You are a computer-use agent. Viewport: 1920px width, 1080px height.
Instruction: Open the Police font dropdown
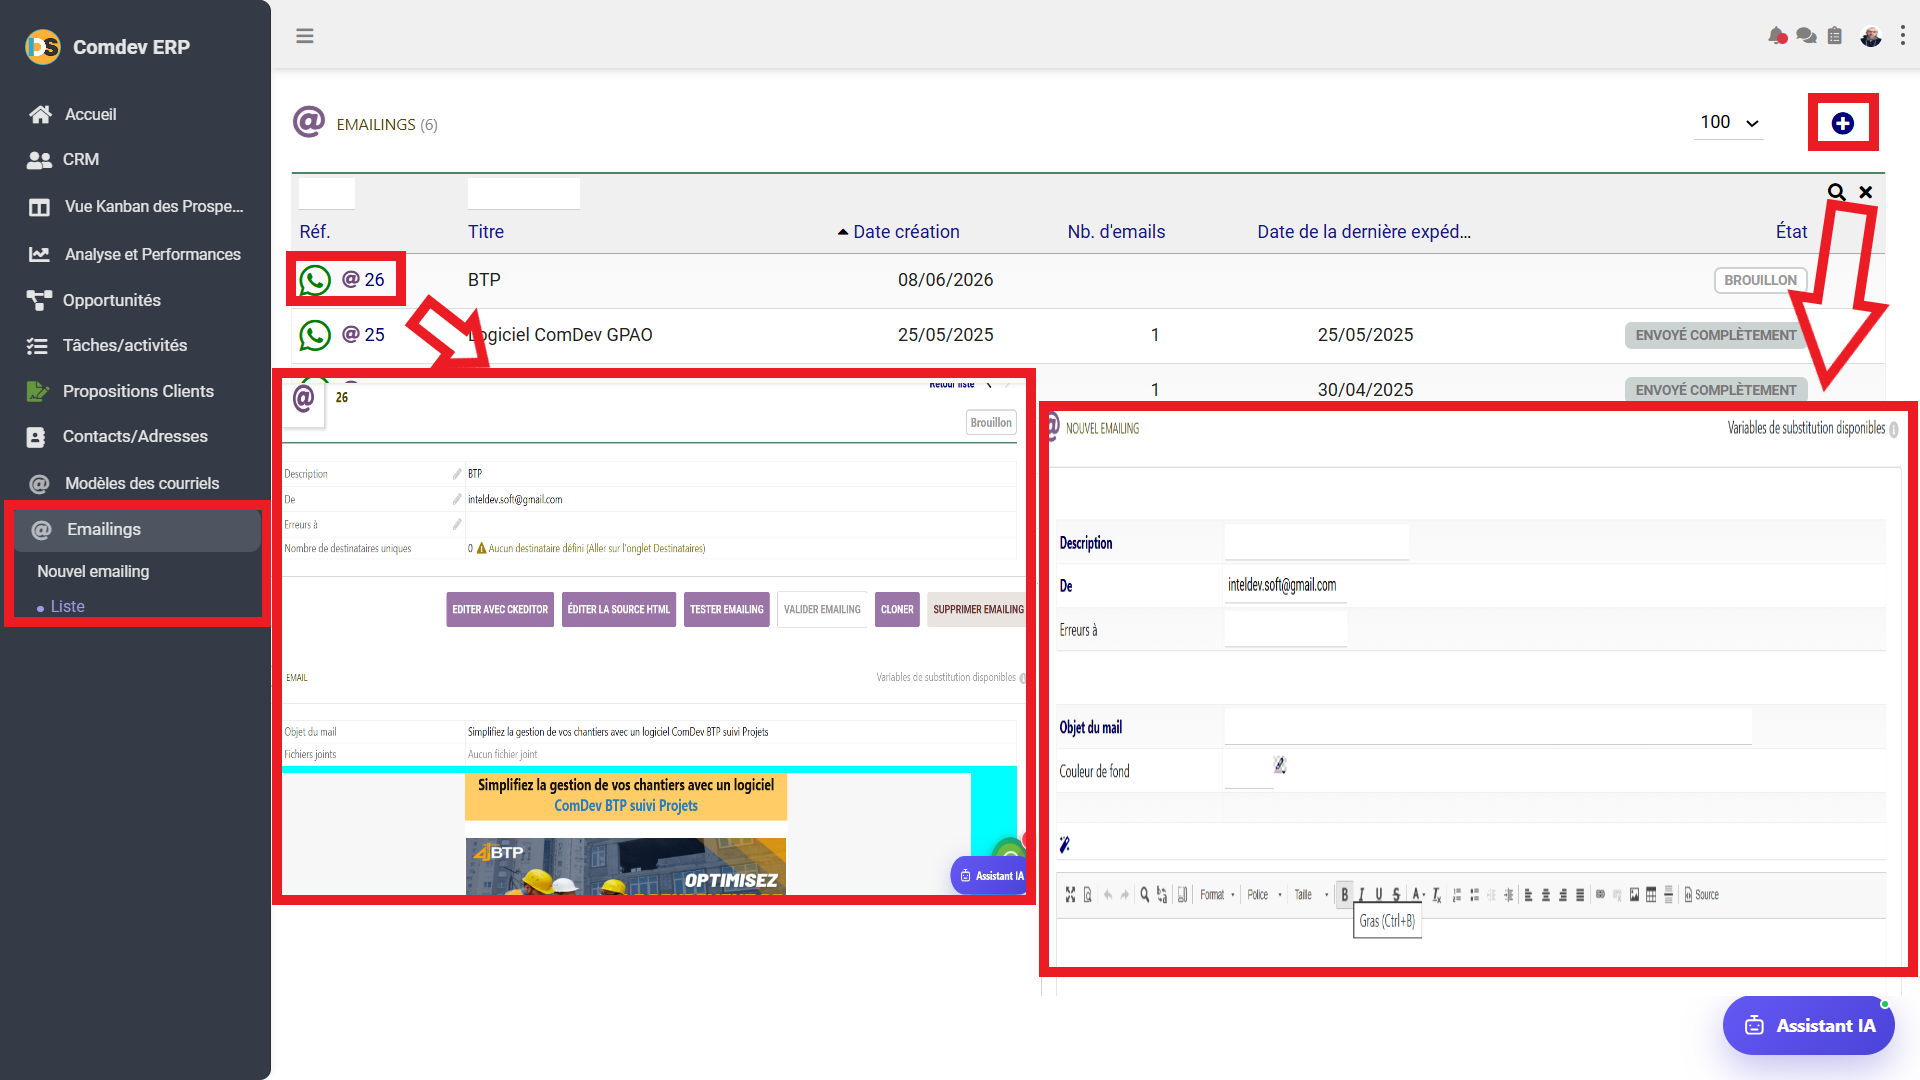[1264, 895]
